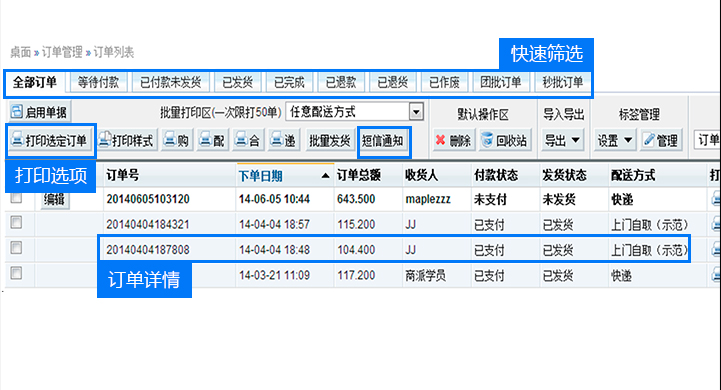Select the 已付款未发货 tab
Image resolution: width=721 pixels, height=390 pixels.
coord(171,83)
